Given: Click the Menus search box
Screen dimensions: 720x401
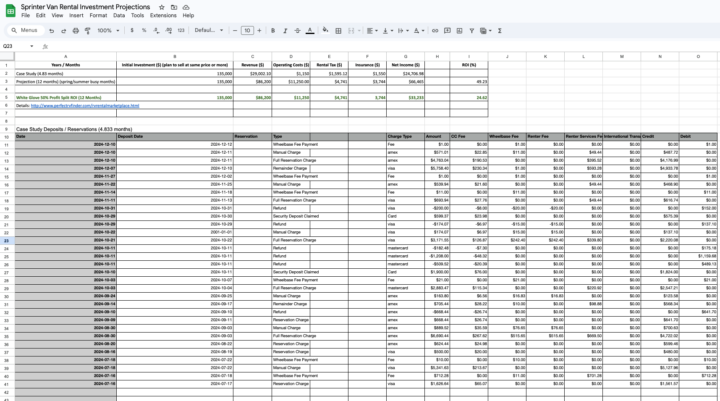Looking at the screenshot, I should tap(24, 30).
